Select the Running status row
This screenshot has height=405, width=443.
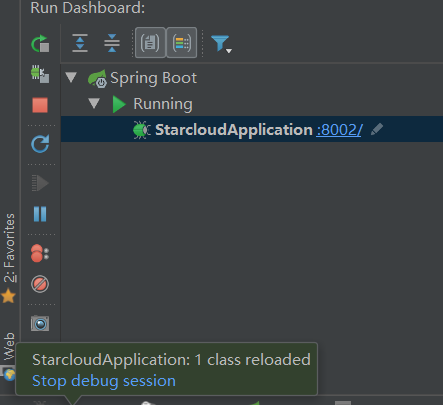coord(163,104)
